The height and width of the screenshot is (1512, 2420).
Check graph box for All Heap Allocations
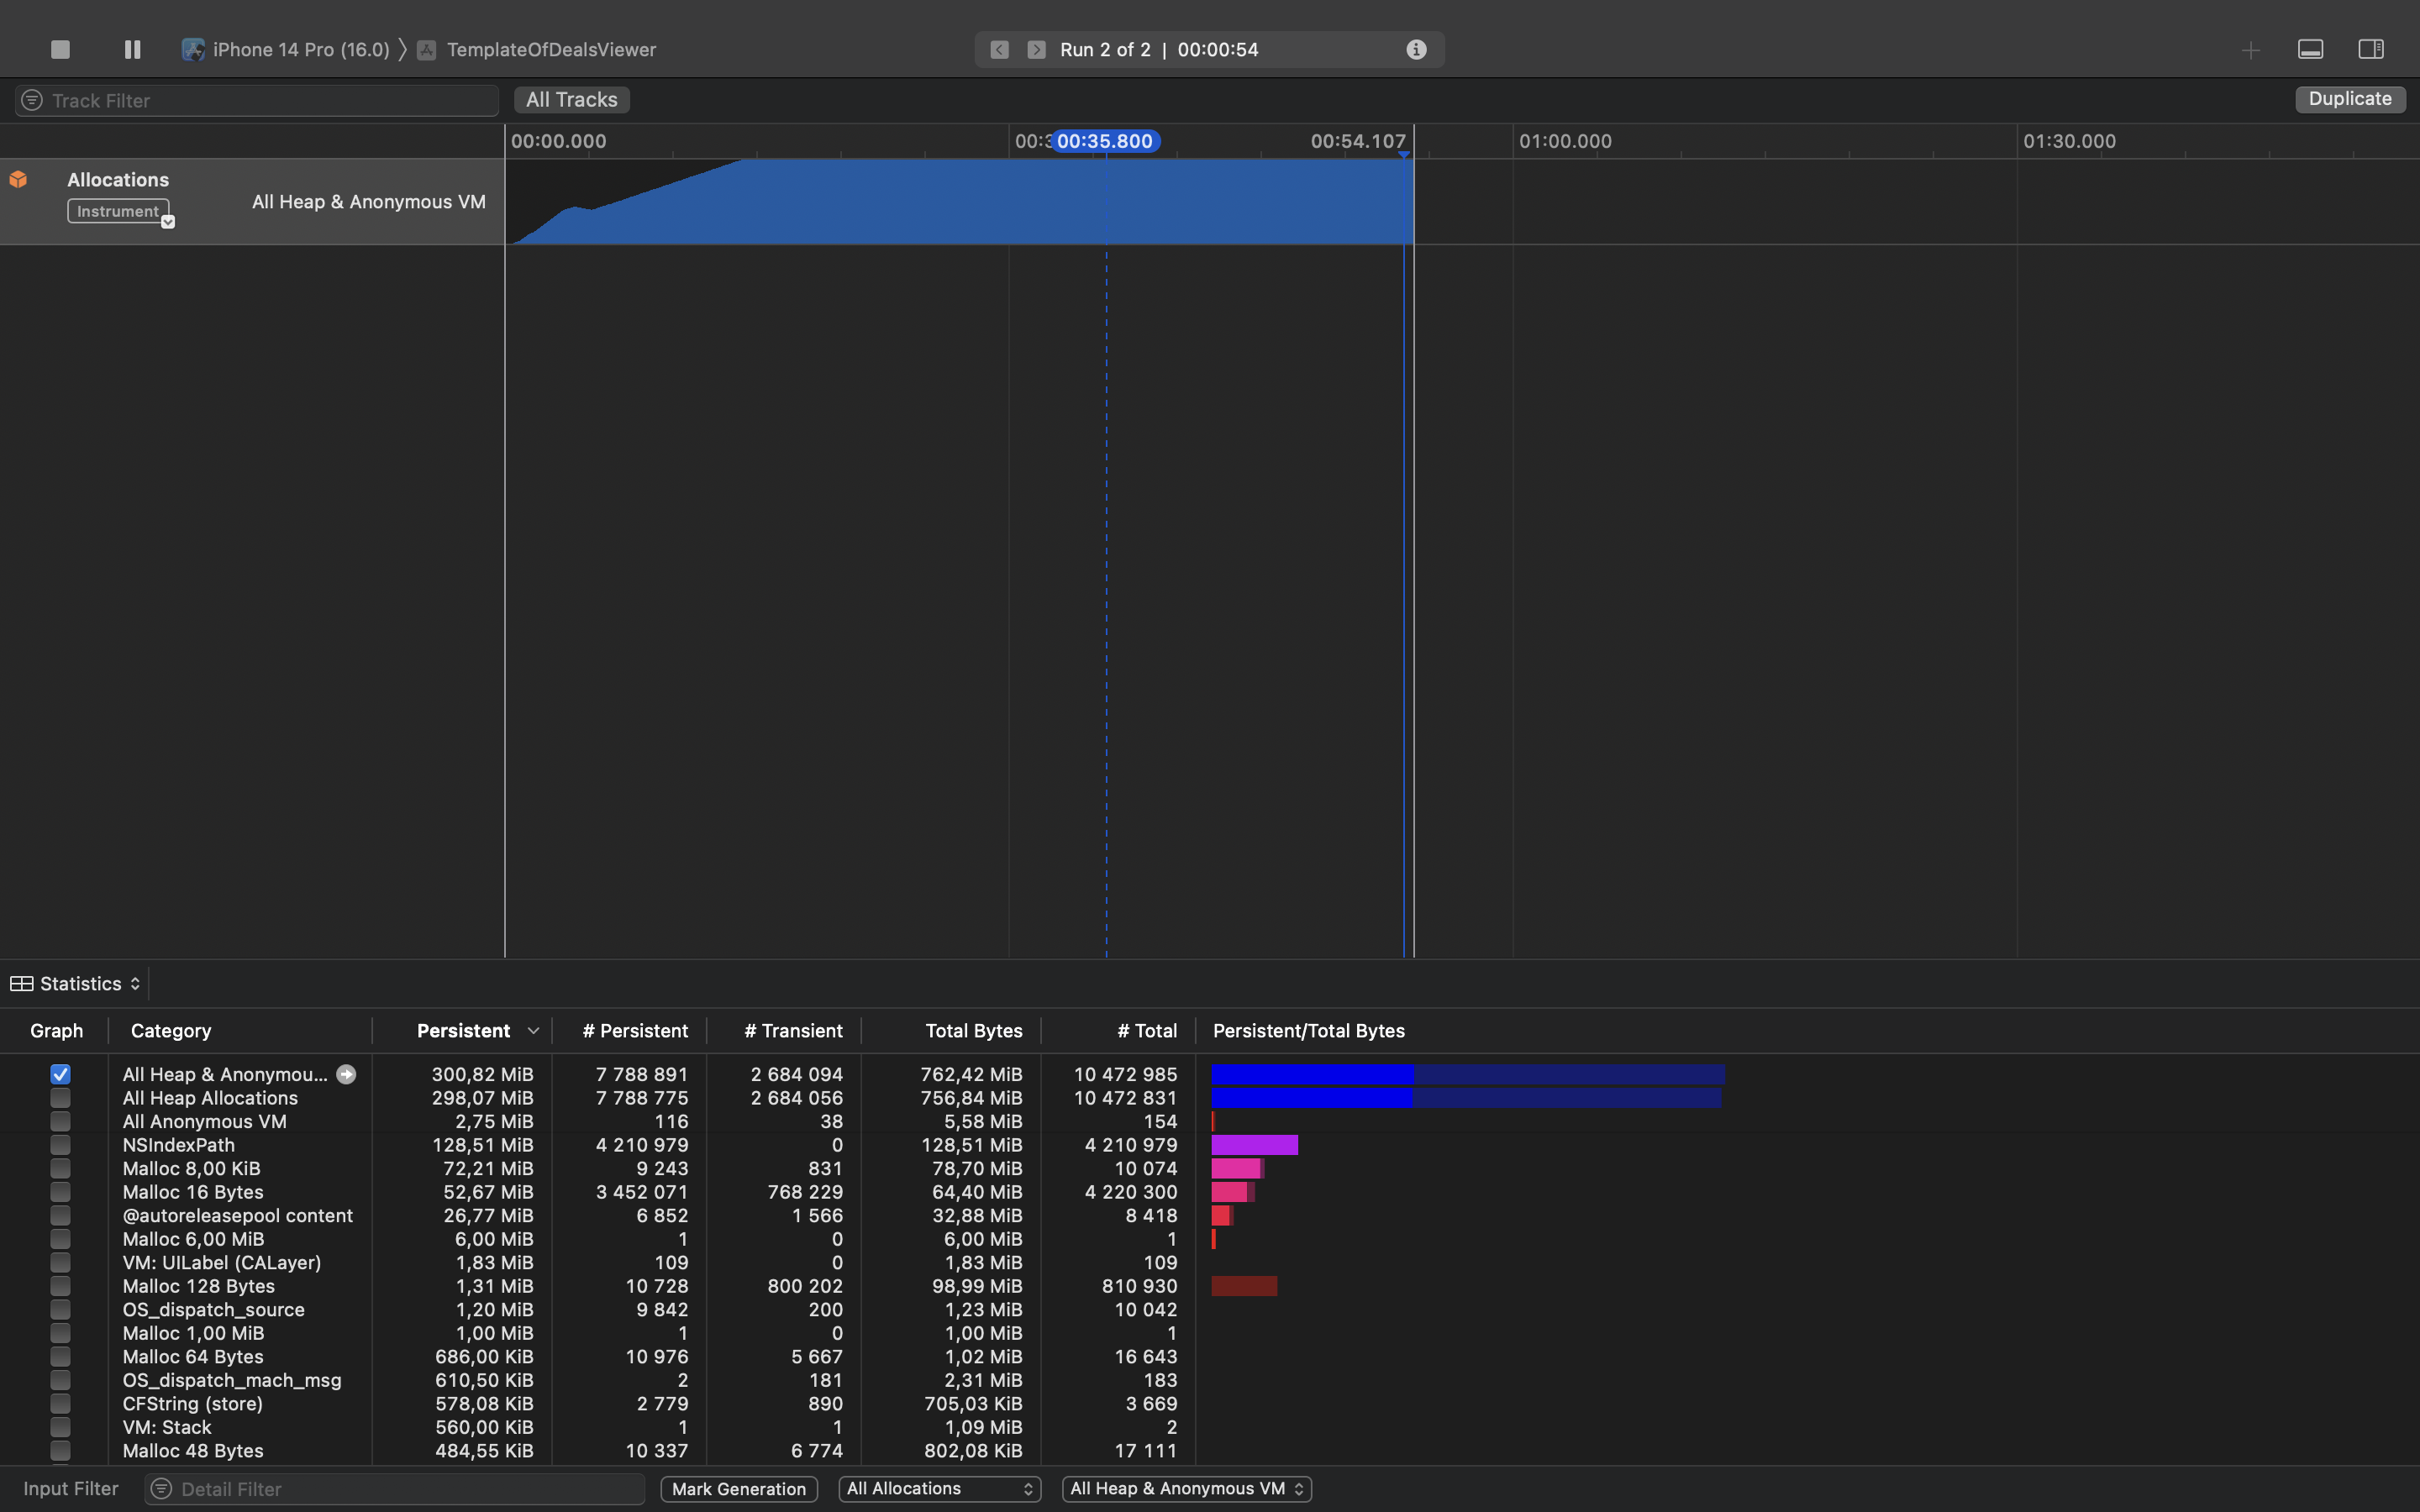(60, 1097)
